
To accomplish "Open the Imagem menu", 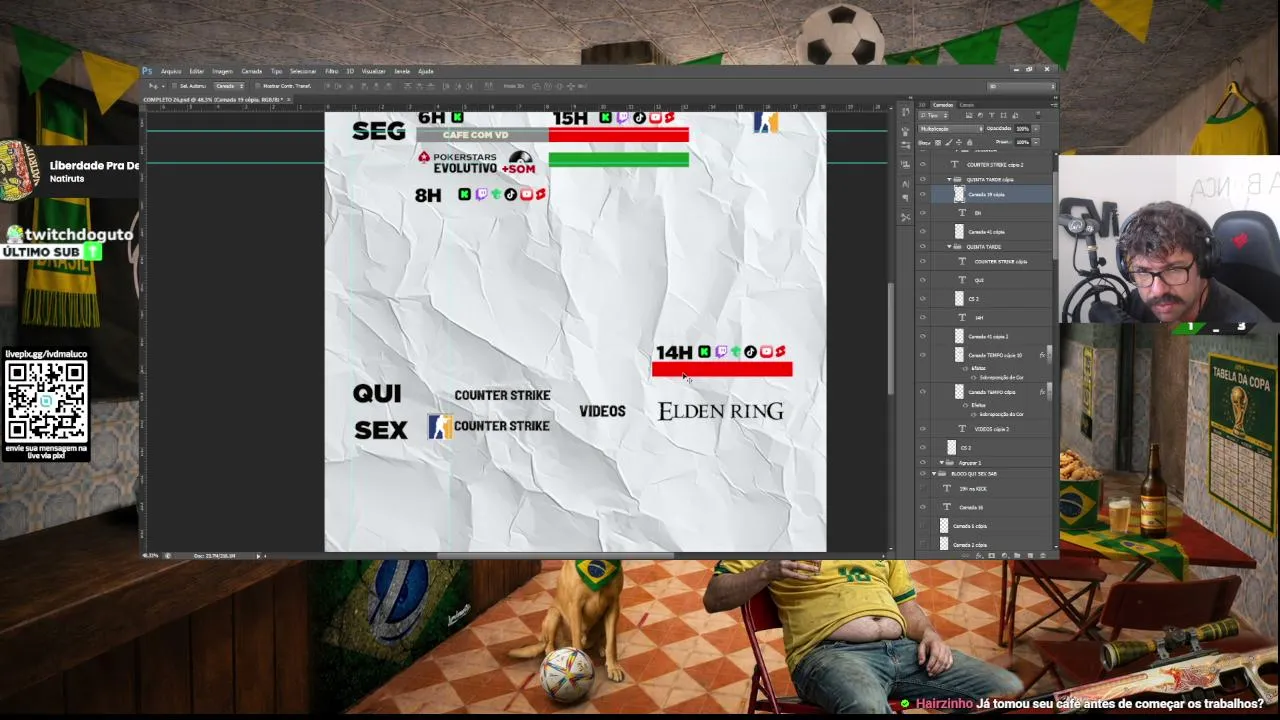I will (222, 71).
